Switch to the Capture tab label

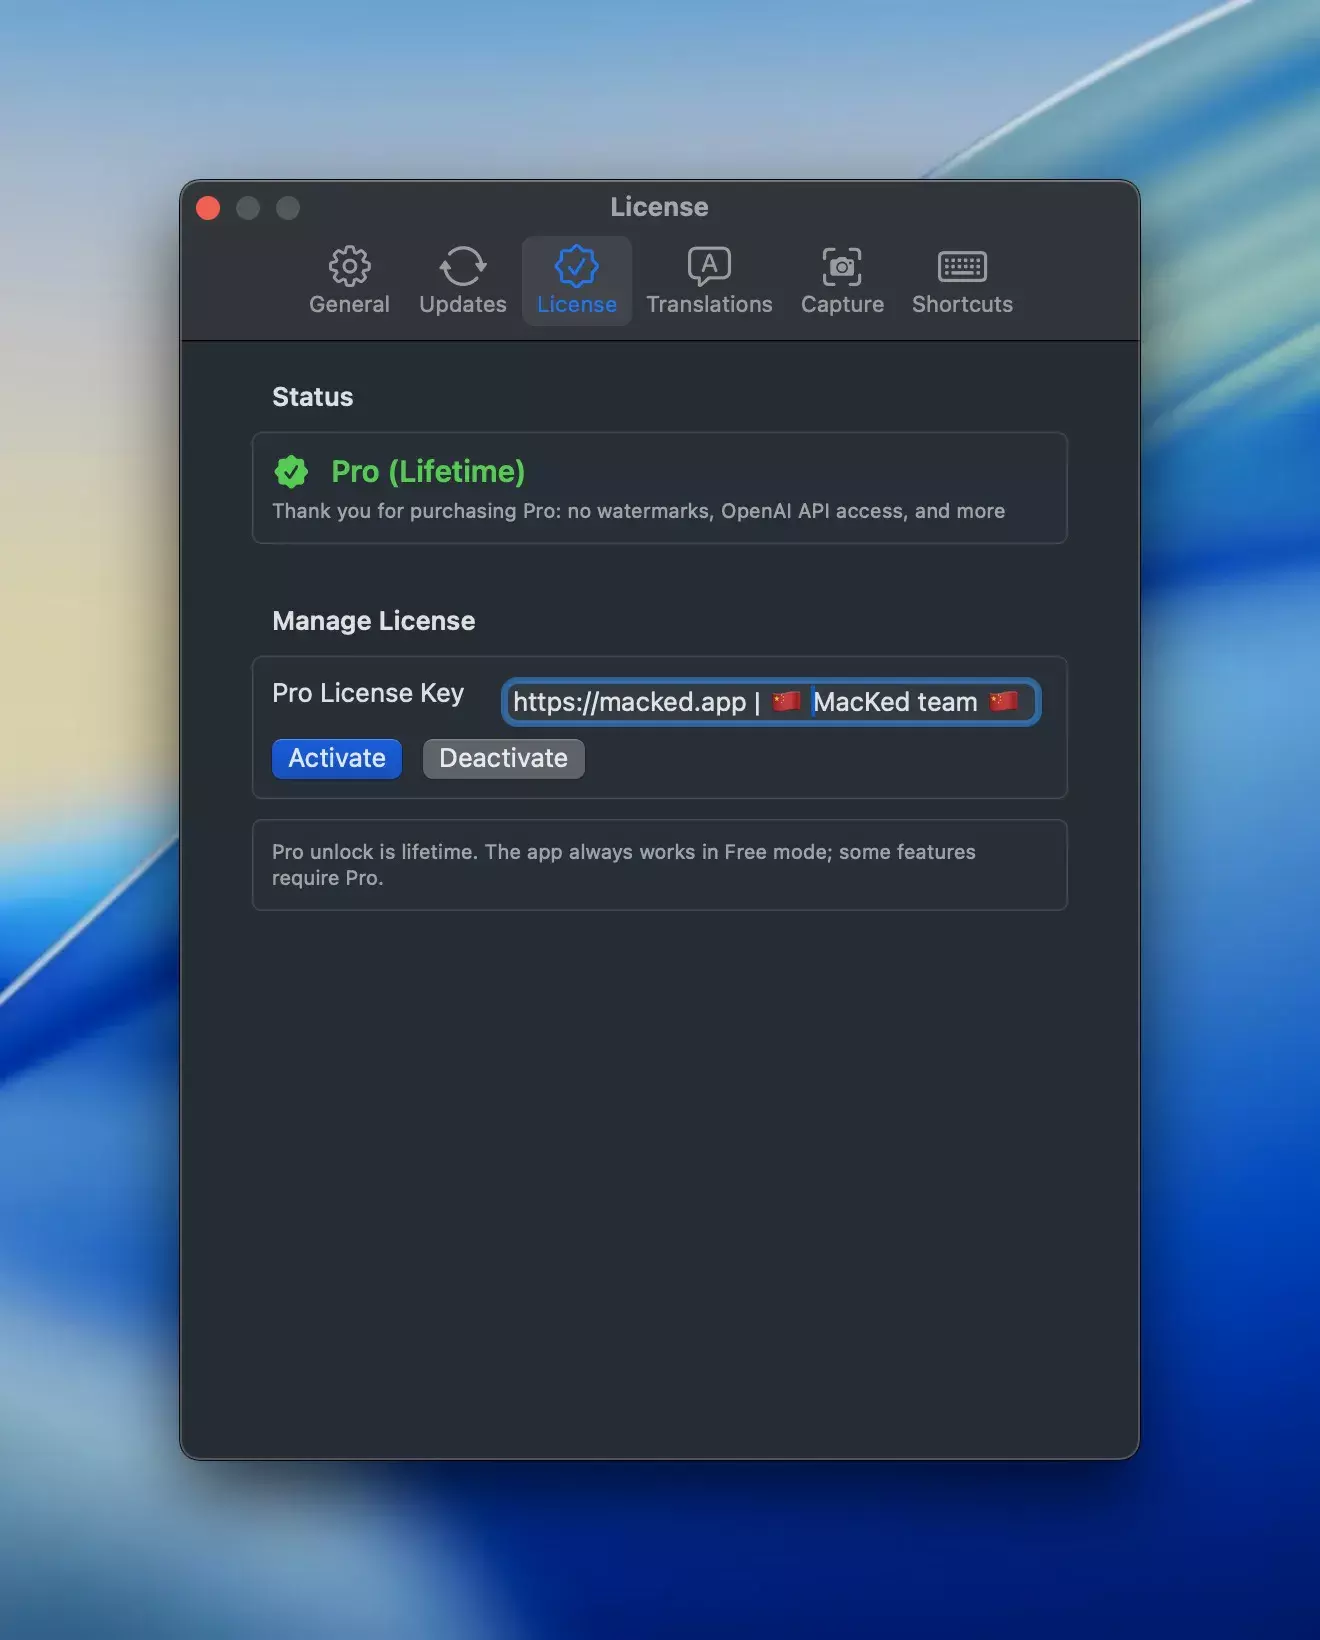pos(842,304)
